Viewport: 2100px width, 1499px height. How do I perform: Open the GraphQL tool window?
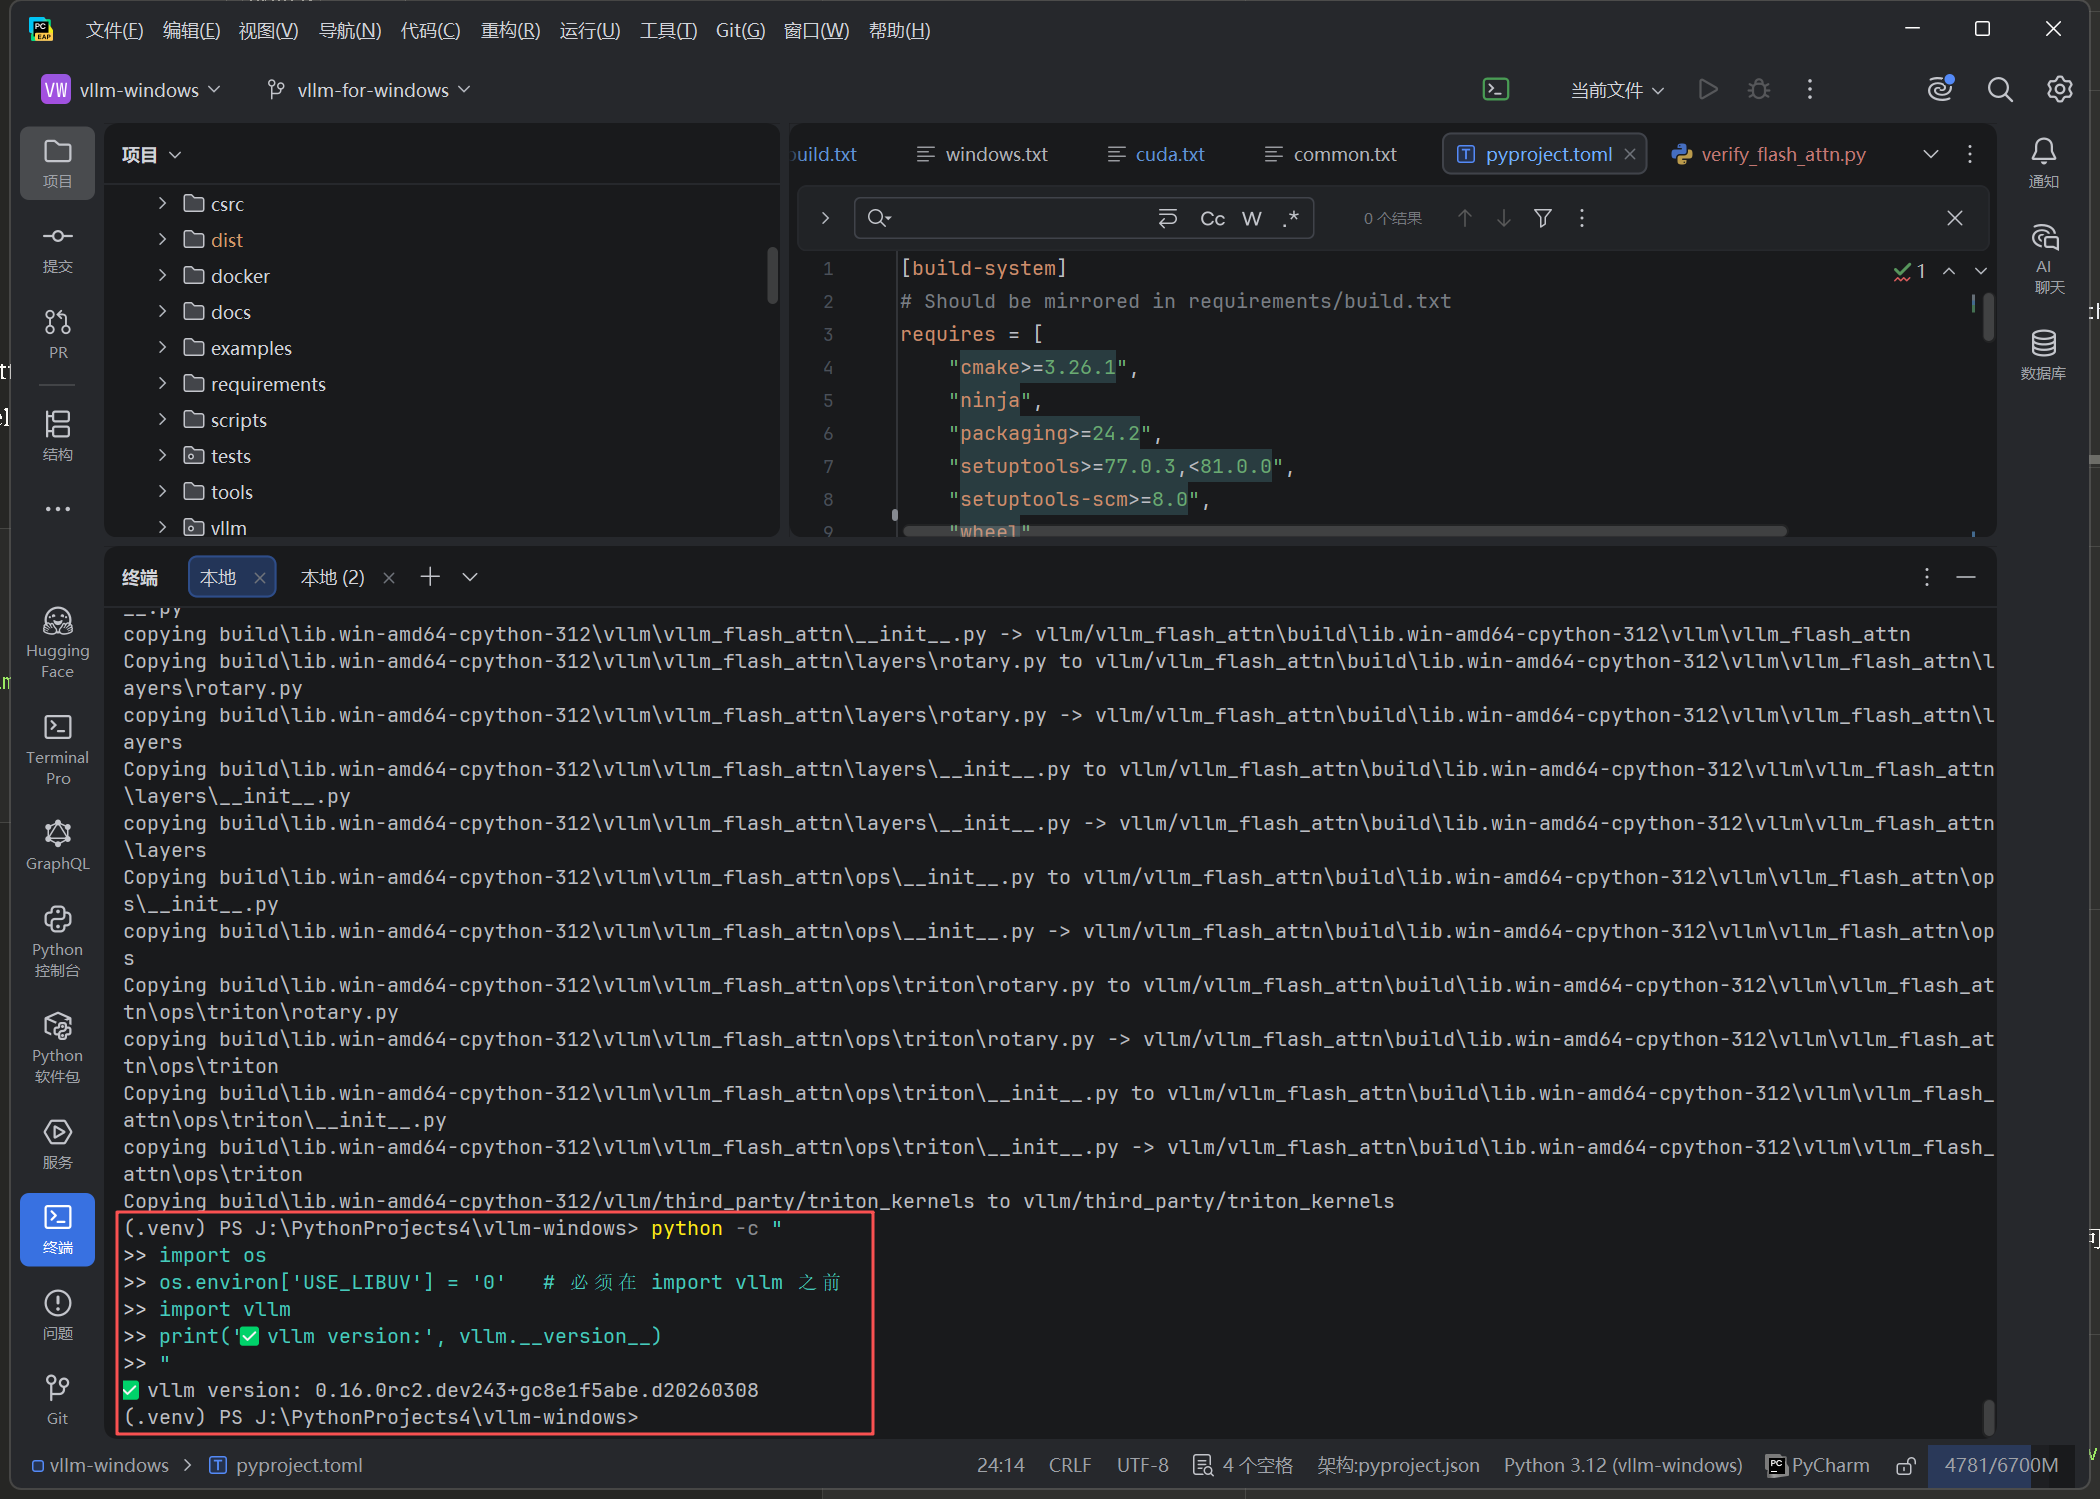click(57, 845)
